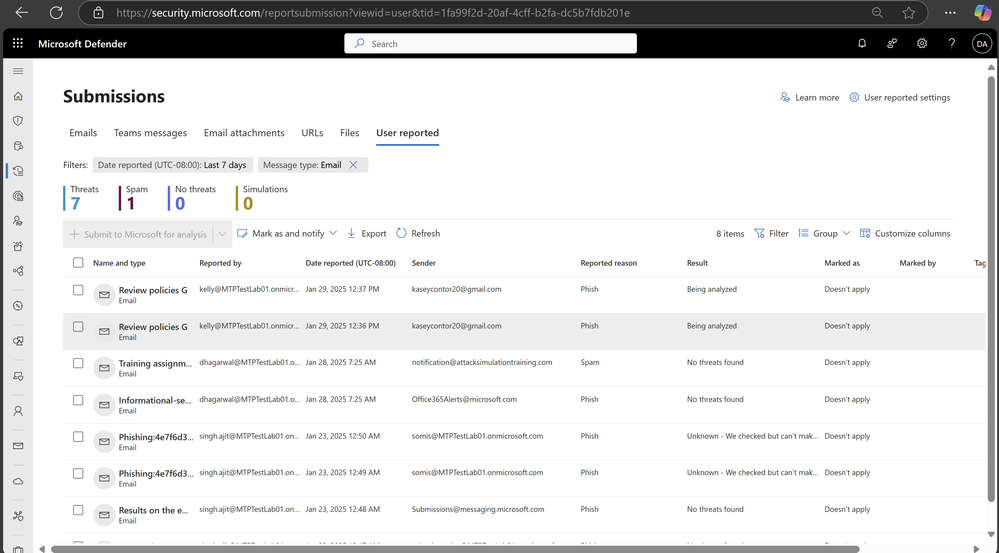Open the Results on the e... submission

click(x=155, y=510)
